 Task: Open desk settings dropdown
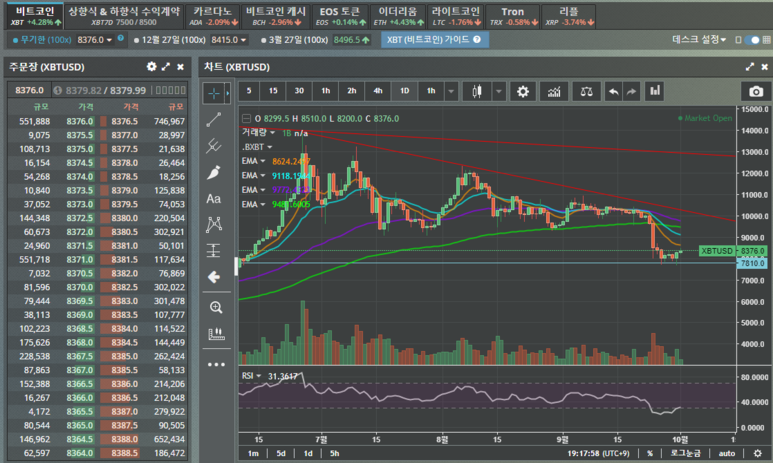coord(699,39)
